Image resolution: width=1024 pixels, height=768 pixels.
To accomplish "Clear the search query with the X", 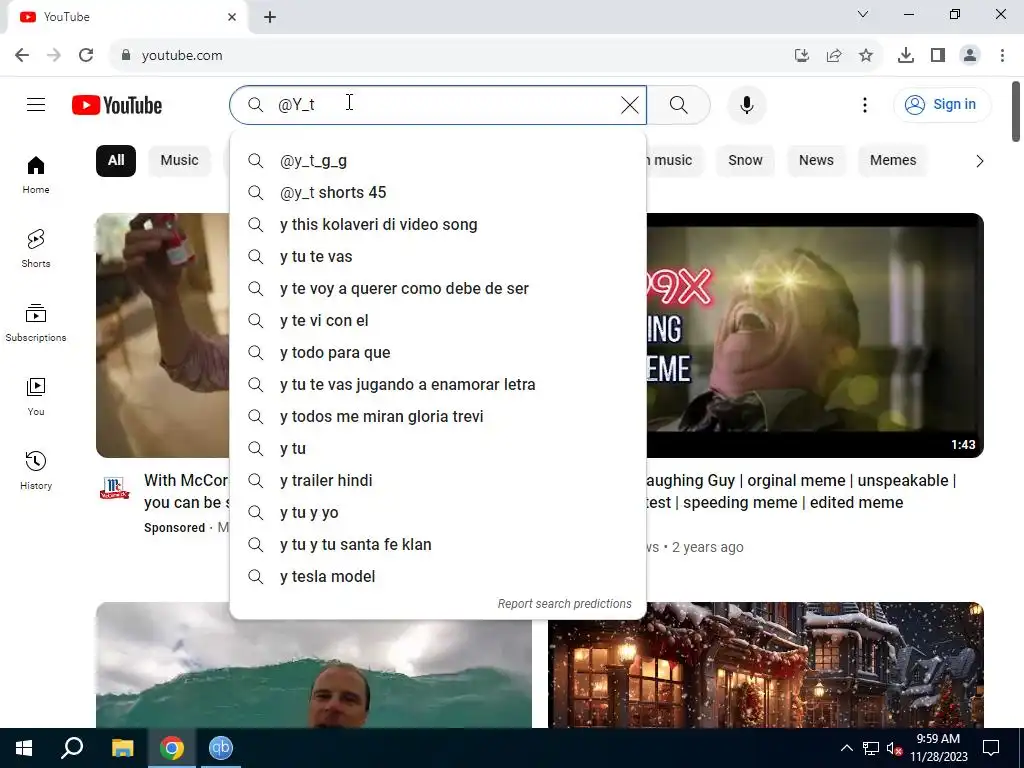I will 630,104.
